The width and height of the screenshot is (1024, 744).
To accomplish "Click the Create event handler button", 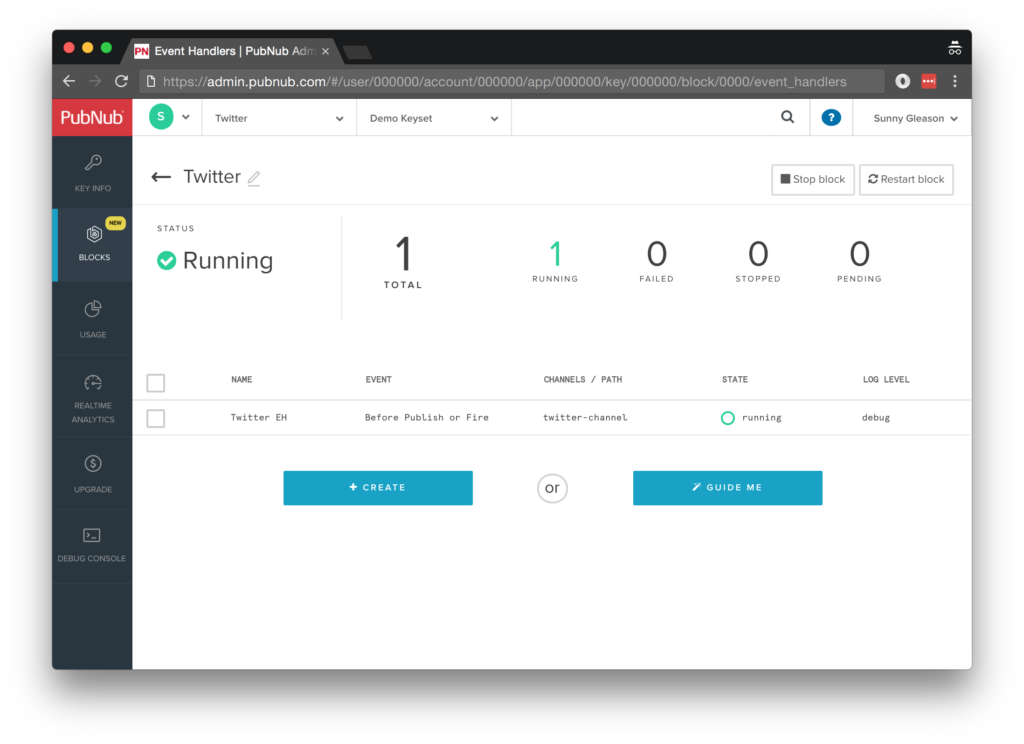I will [378, 488].
